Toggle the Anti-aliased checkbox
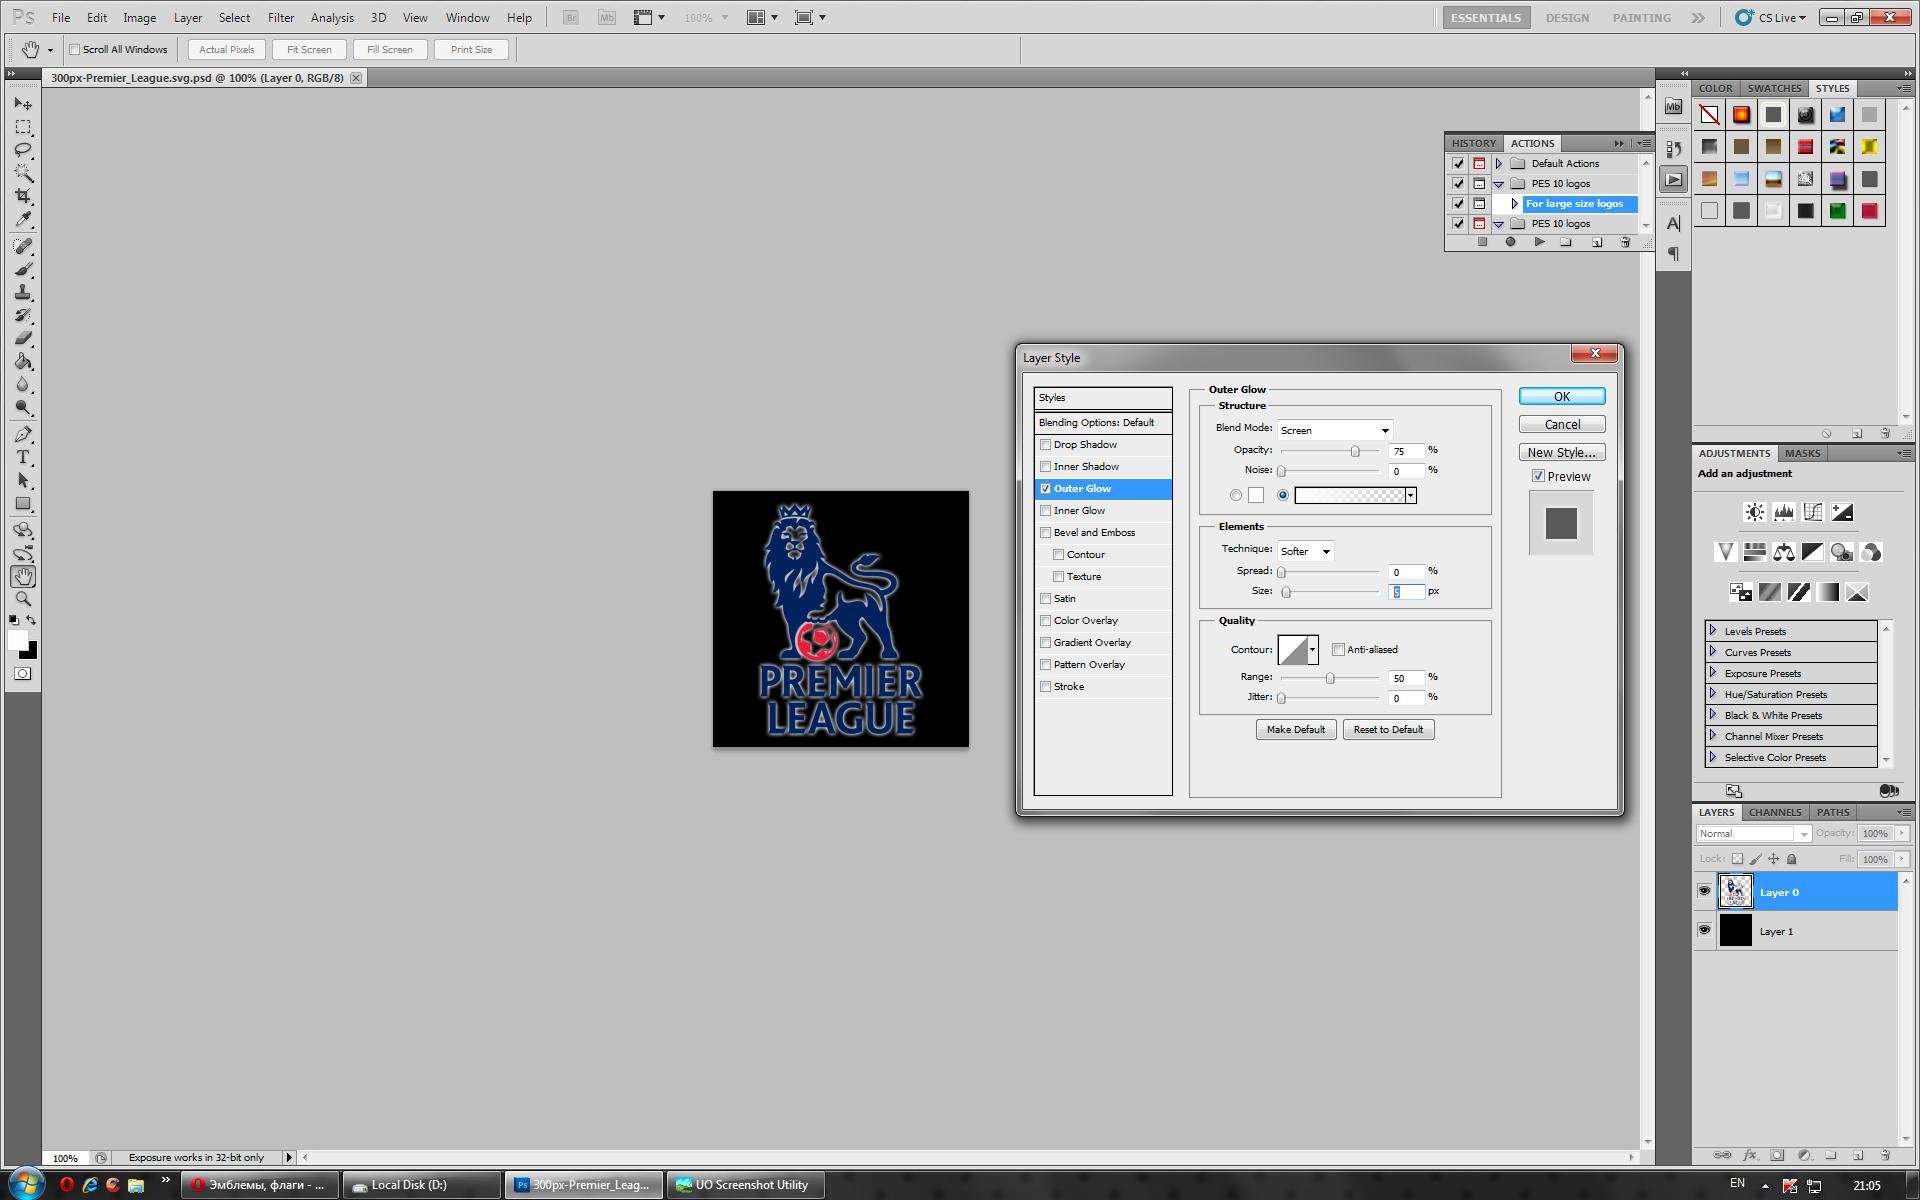Screen dimensions: 1920x1200 (1338, 650)
